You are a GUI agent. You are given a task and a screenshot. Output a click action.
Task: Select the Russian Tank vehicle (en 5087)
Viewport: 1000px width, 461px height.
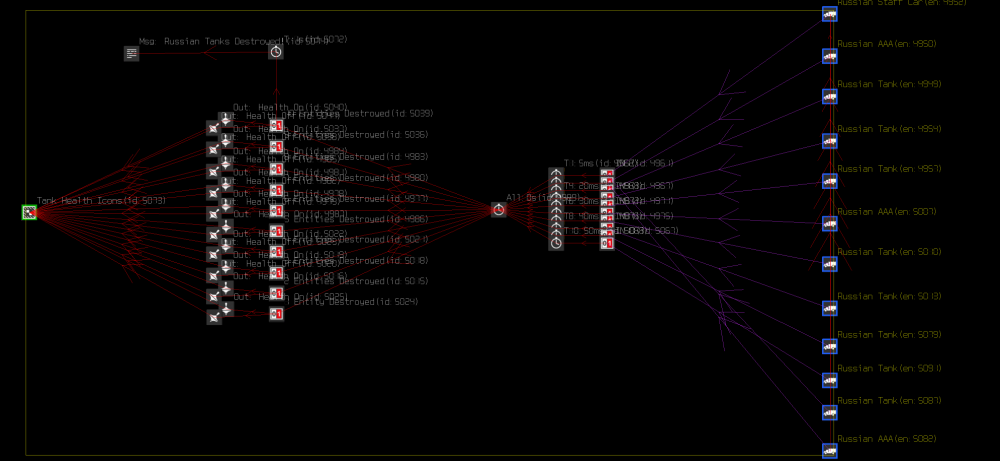[x=829, y=413]
